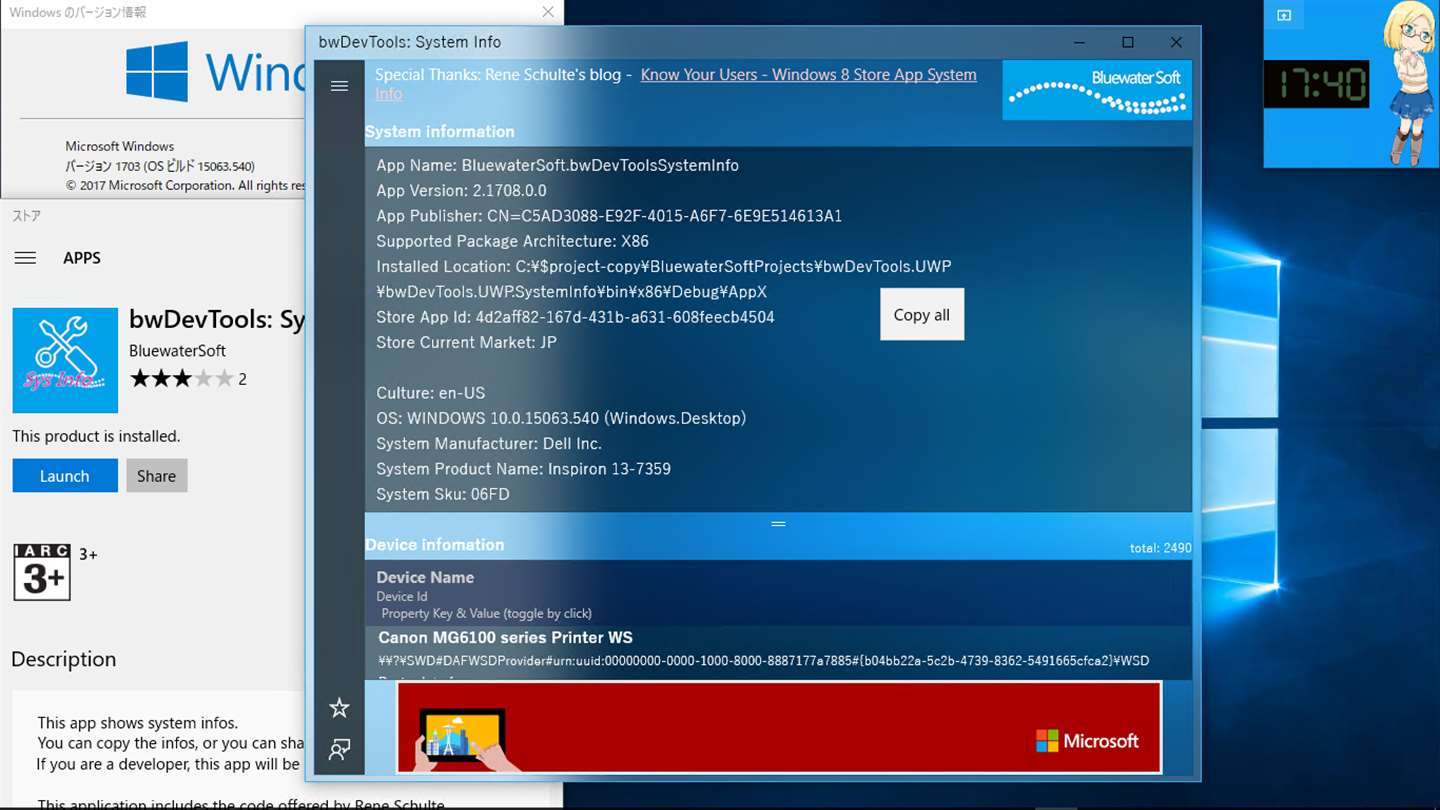This screenshot has width=1440, height=810.
Task: Click the Description heading in the Store
Action: click(x=63, y=659)
